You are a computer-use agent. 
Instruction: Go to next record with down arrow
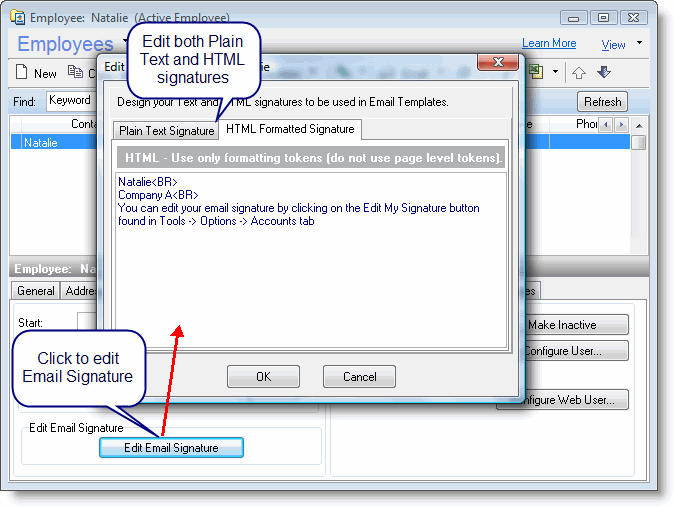(x=604, y=72)
